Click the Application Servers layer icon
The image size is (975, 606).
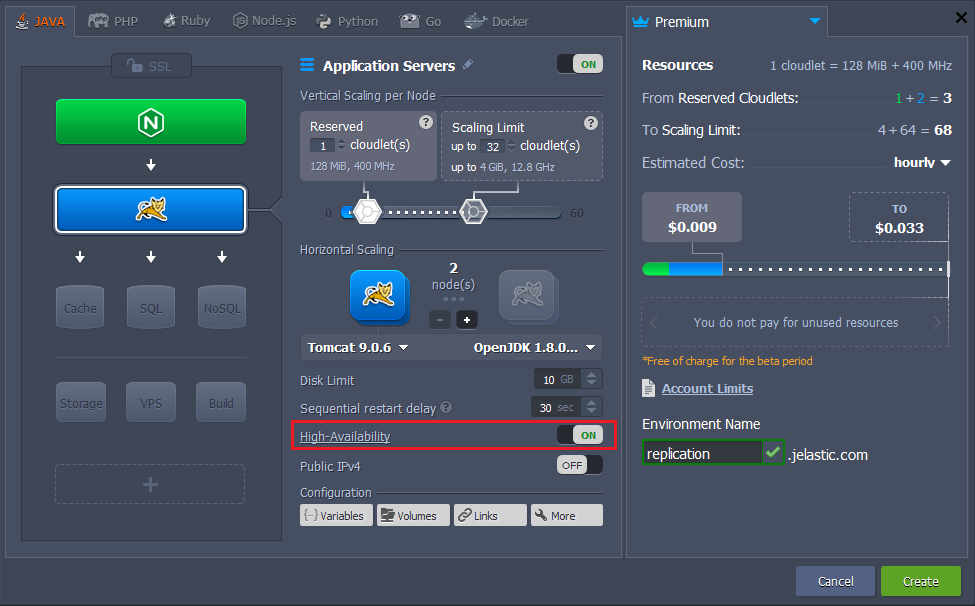pos(307,65)
